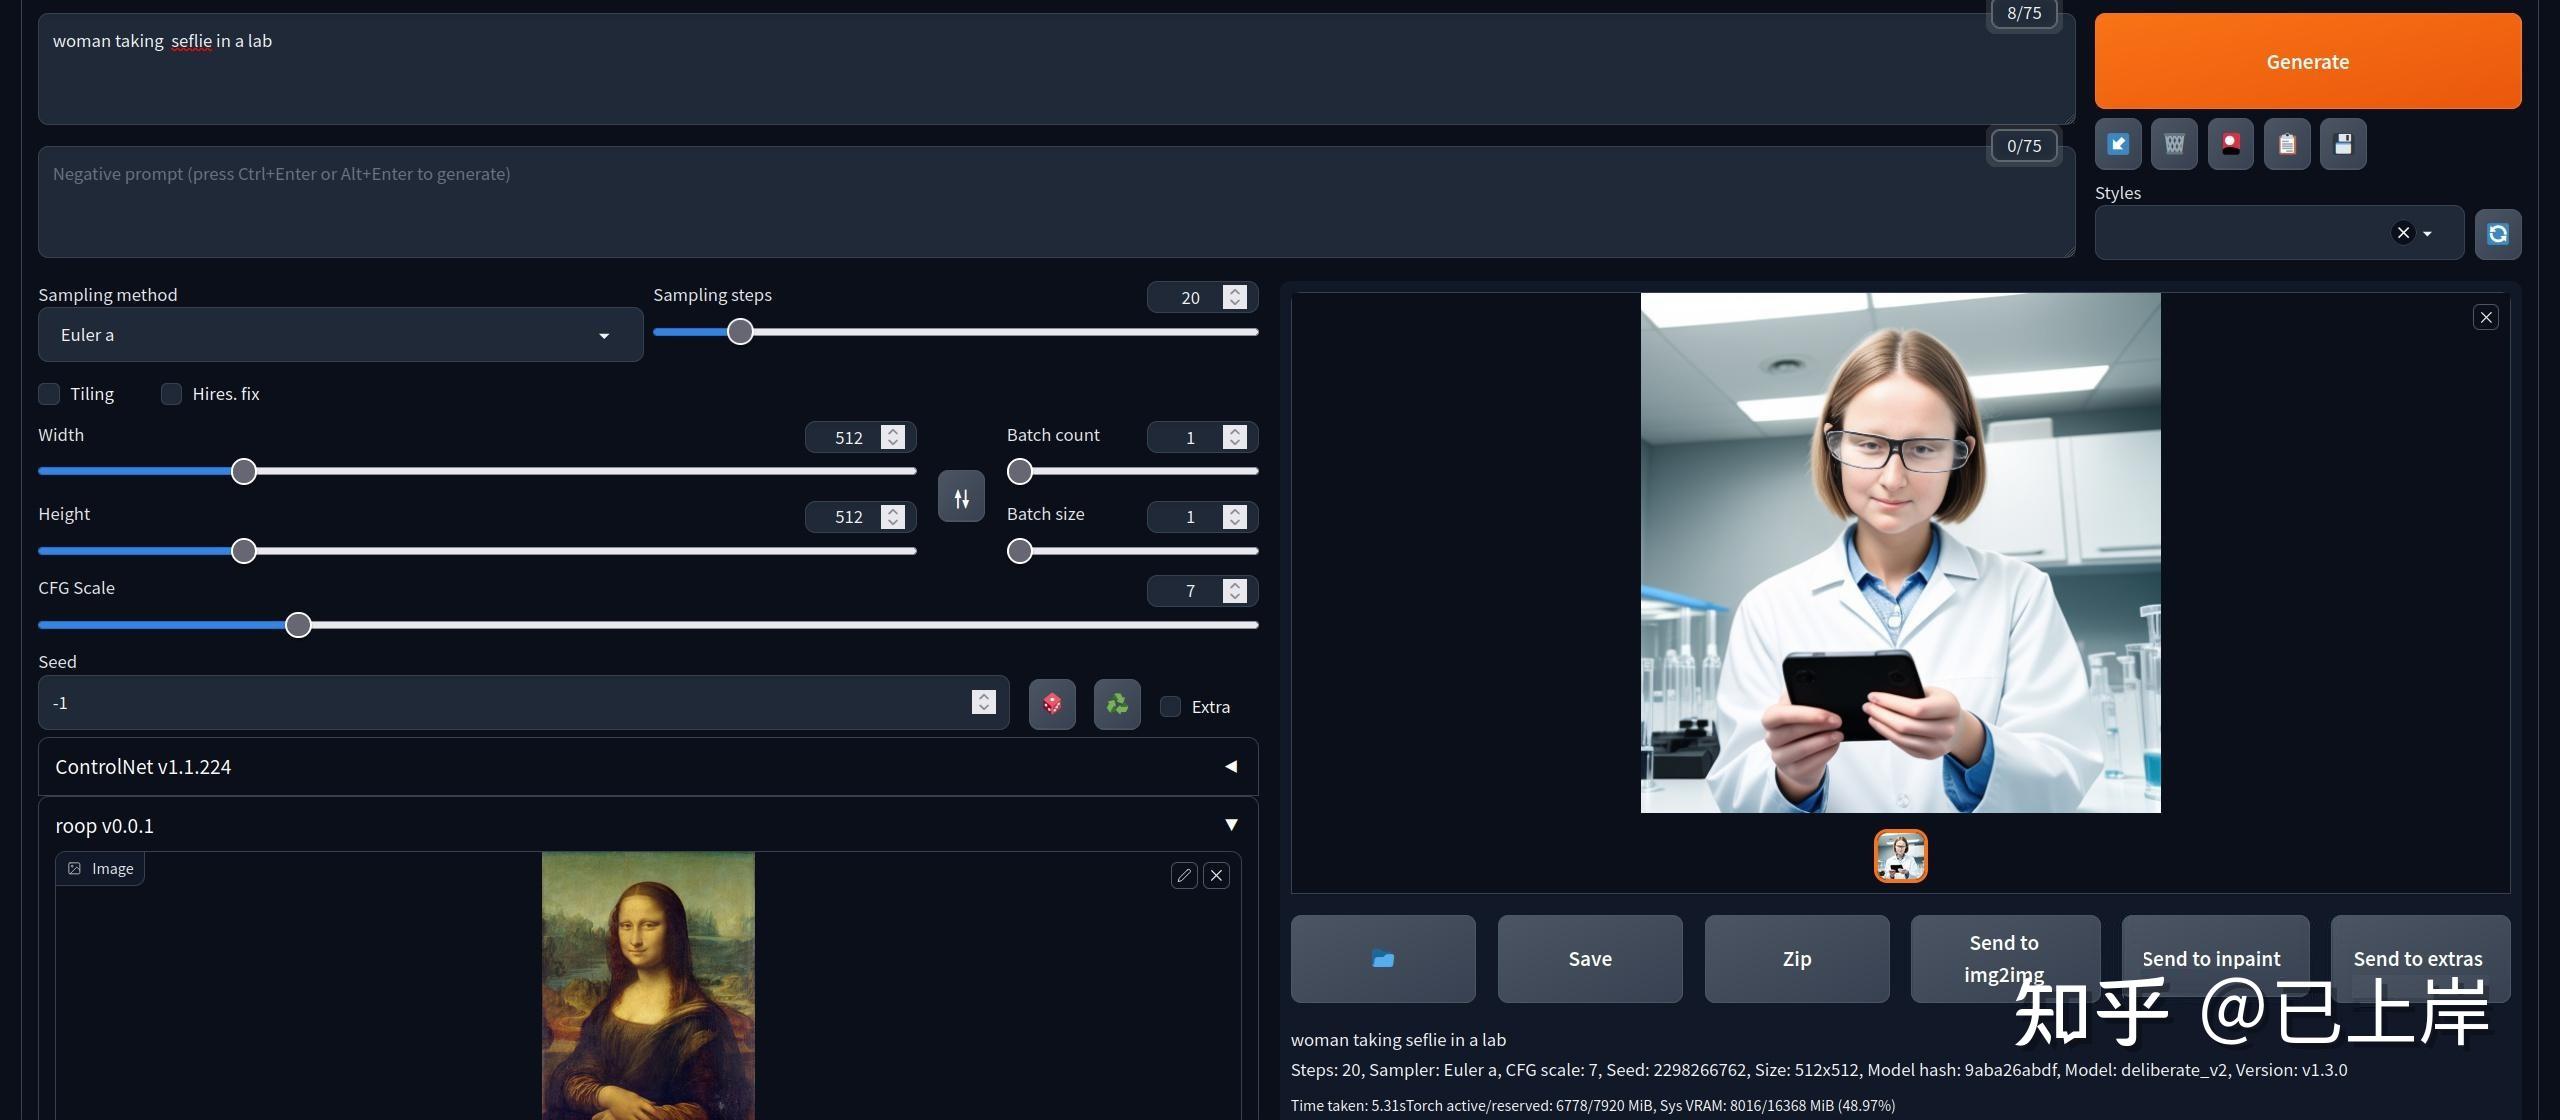Screen dimensions: 2560x1120
Task: Open the Sampling method dropdown
Action: (x=340, y=335)
